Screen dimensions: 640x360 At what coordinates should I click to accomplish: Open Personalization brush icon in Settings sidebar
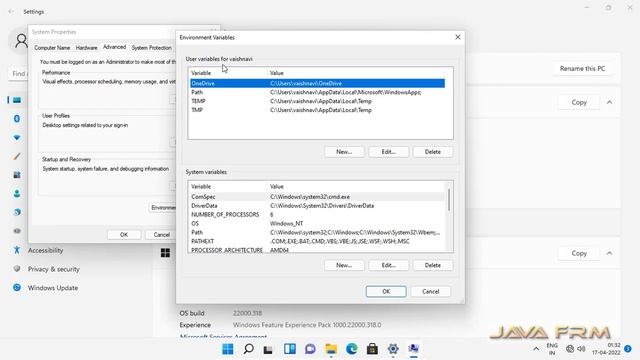[x=17, y=156]
